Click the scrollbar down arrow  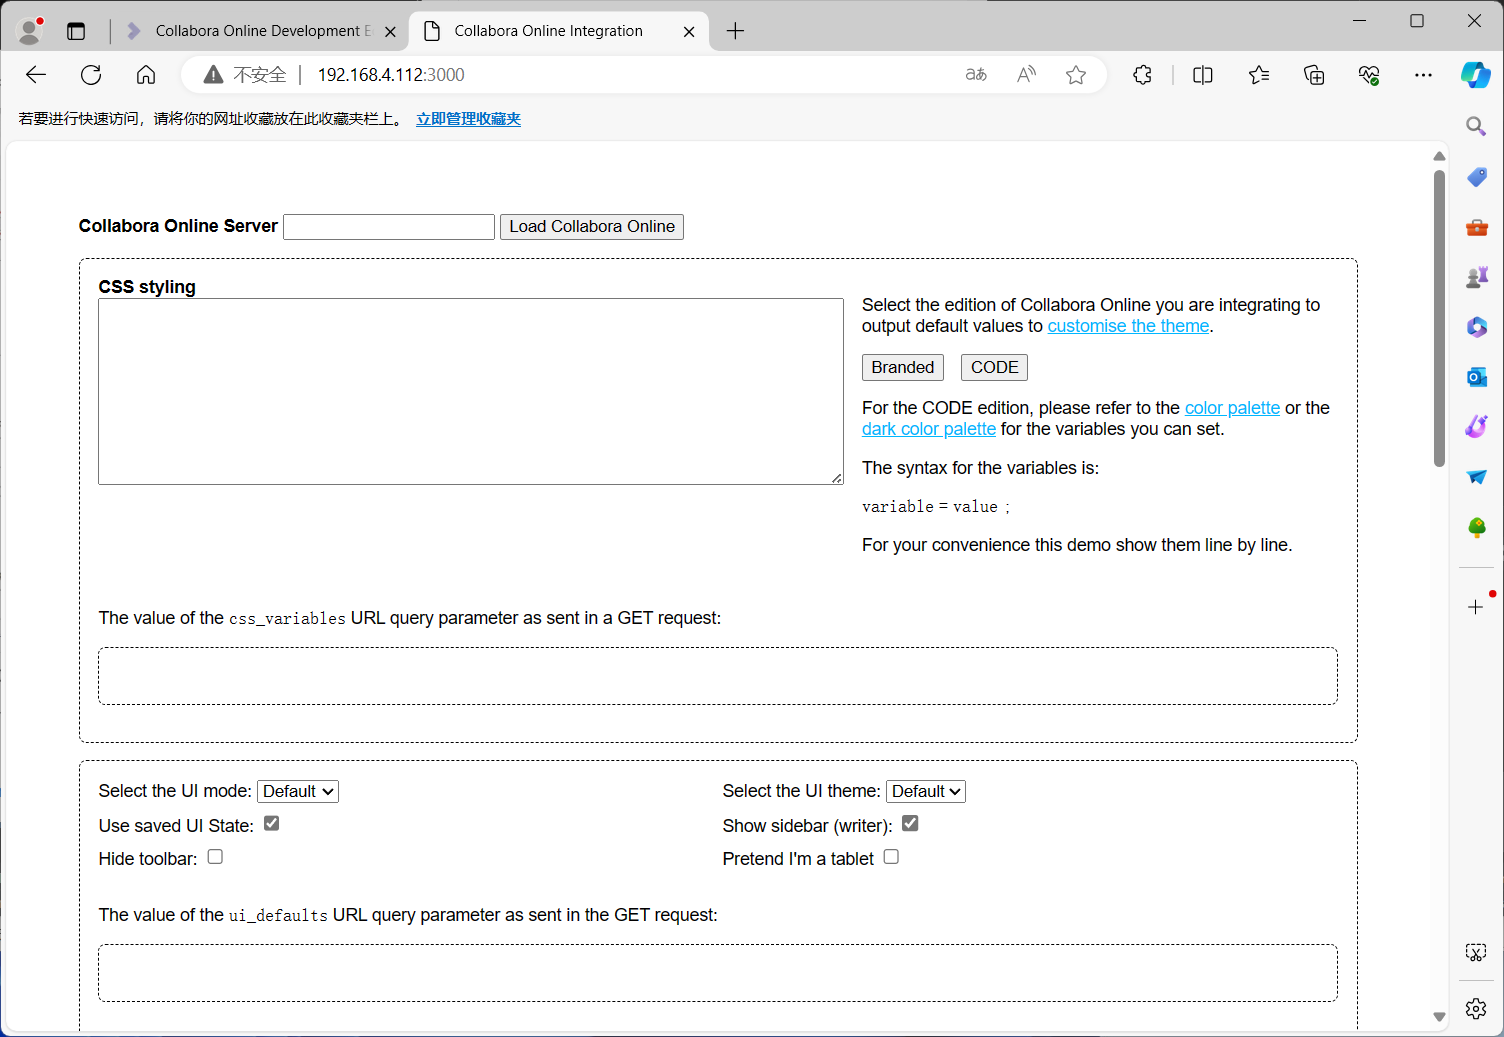[1439, 1017]
